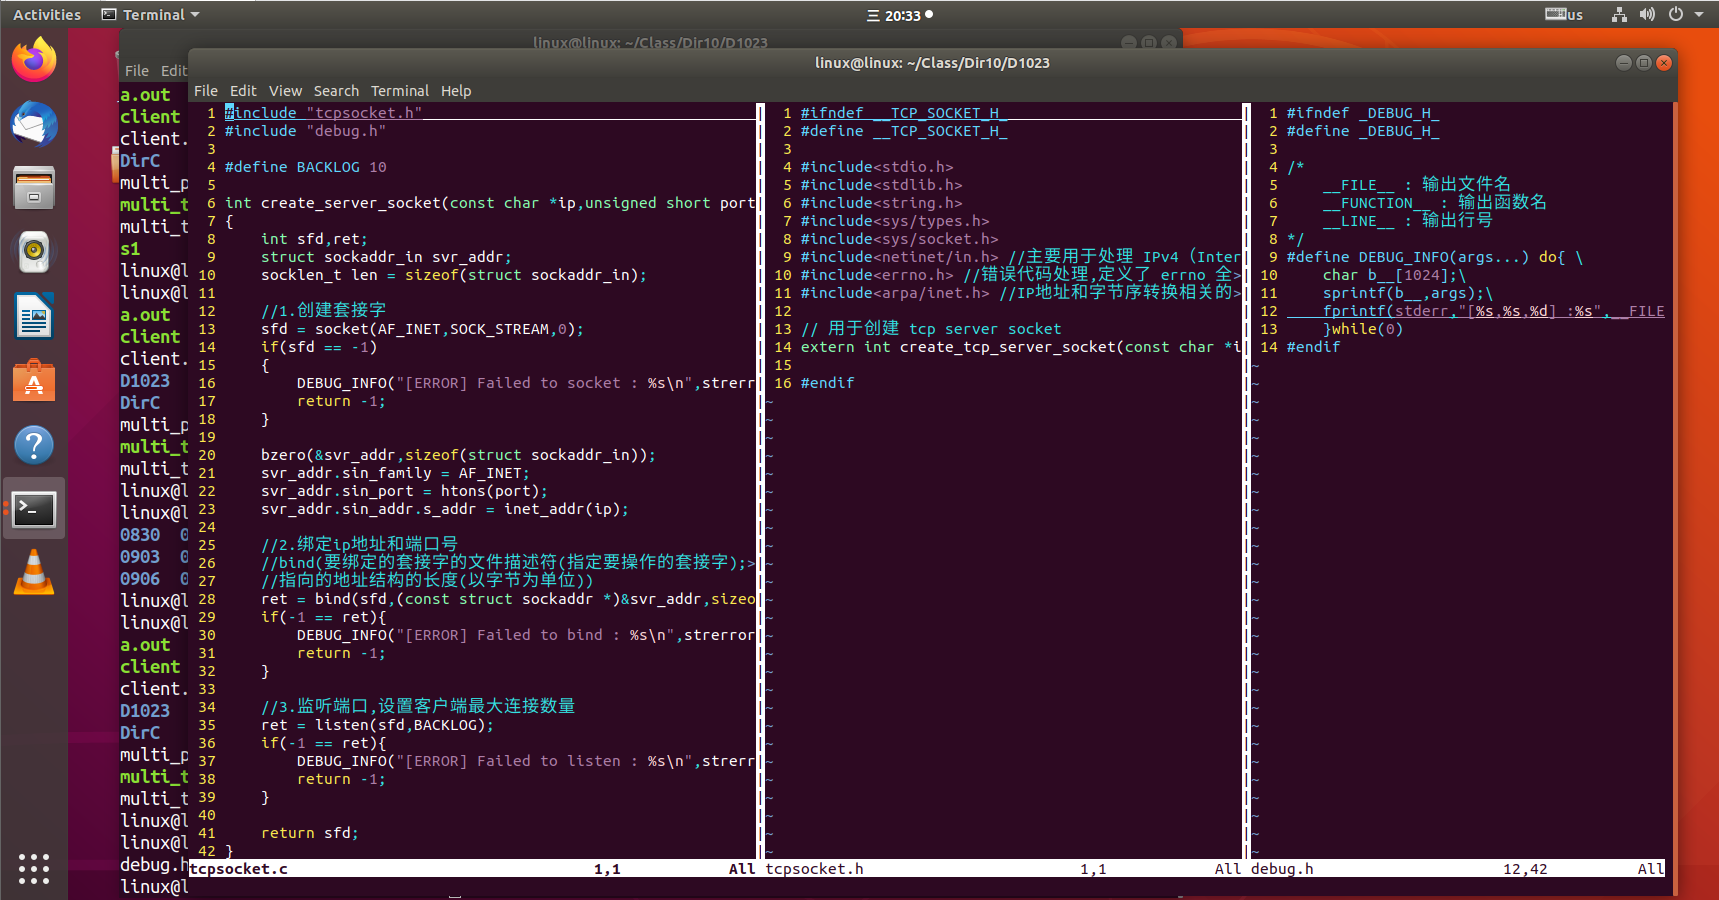Viewport: 1719px width, 900px height.
Task: Open the Files manager dock icon
Action: coord(34,188)
